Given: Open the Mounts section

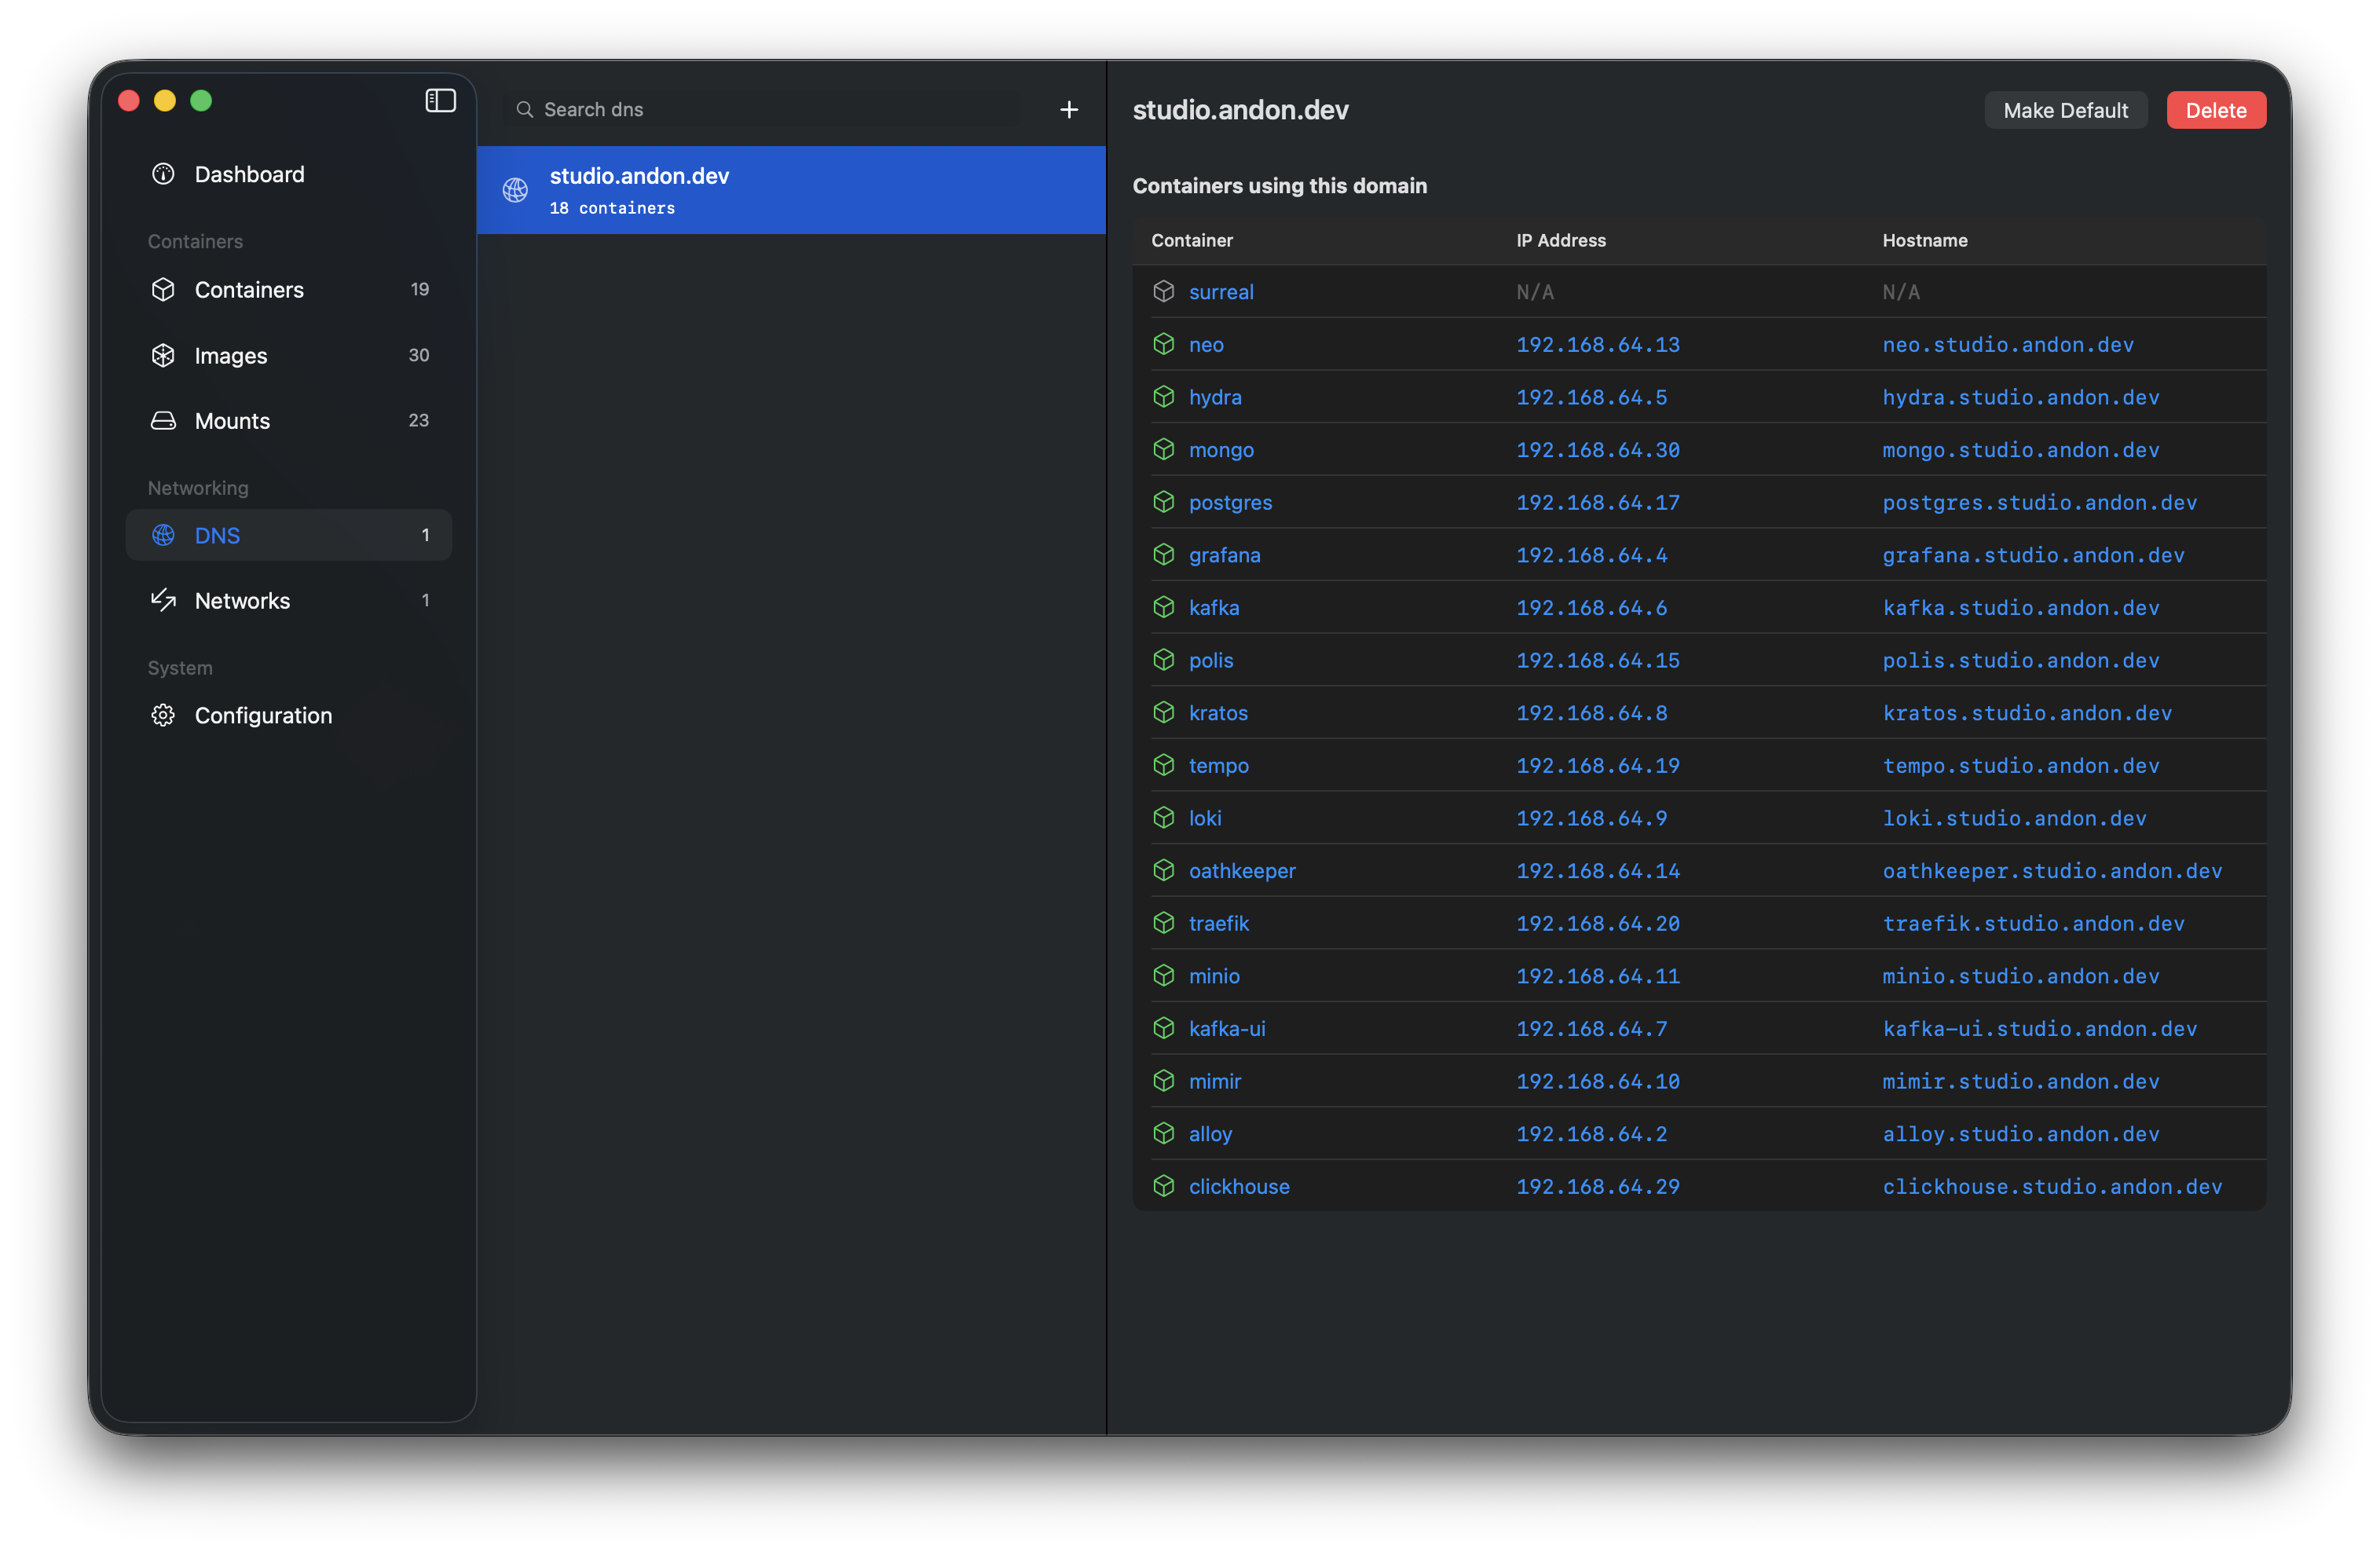Looking at the screenshot, I should pos(289,421).
